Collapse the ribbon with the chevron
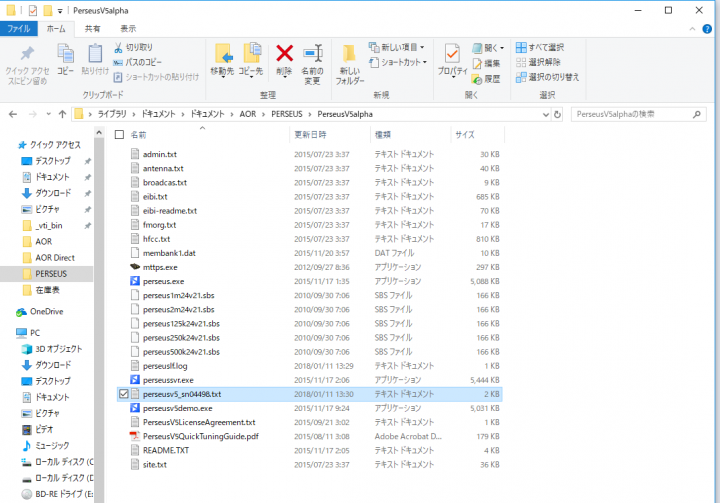This screenshot has height=503, width=720. [692, 29]
